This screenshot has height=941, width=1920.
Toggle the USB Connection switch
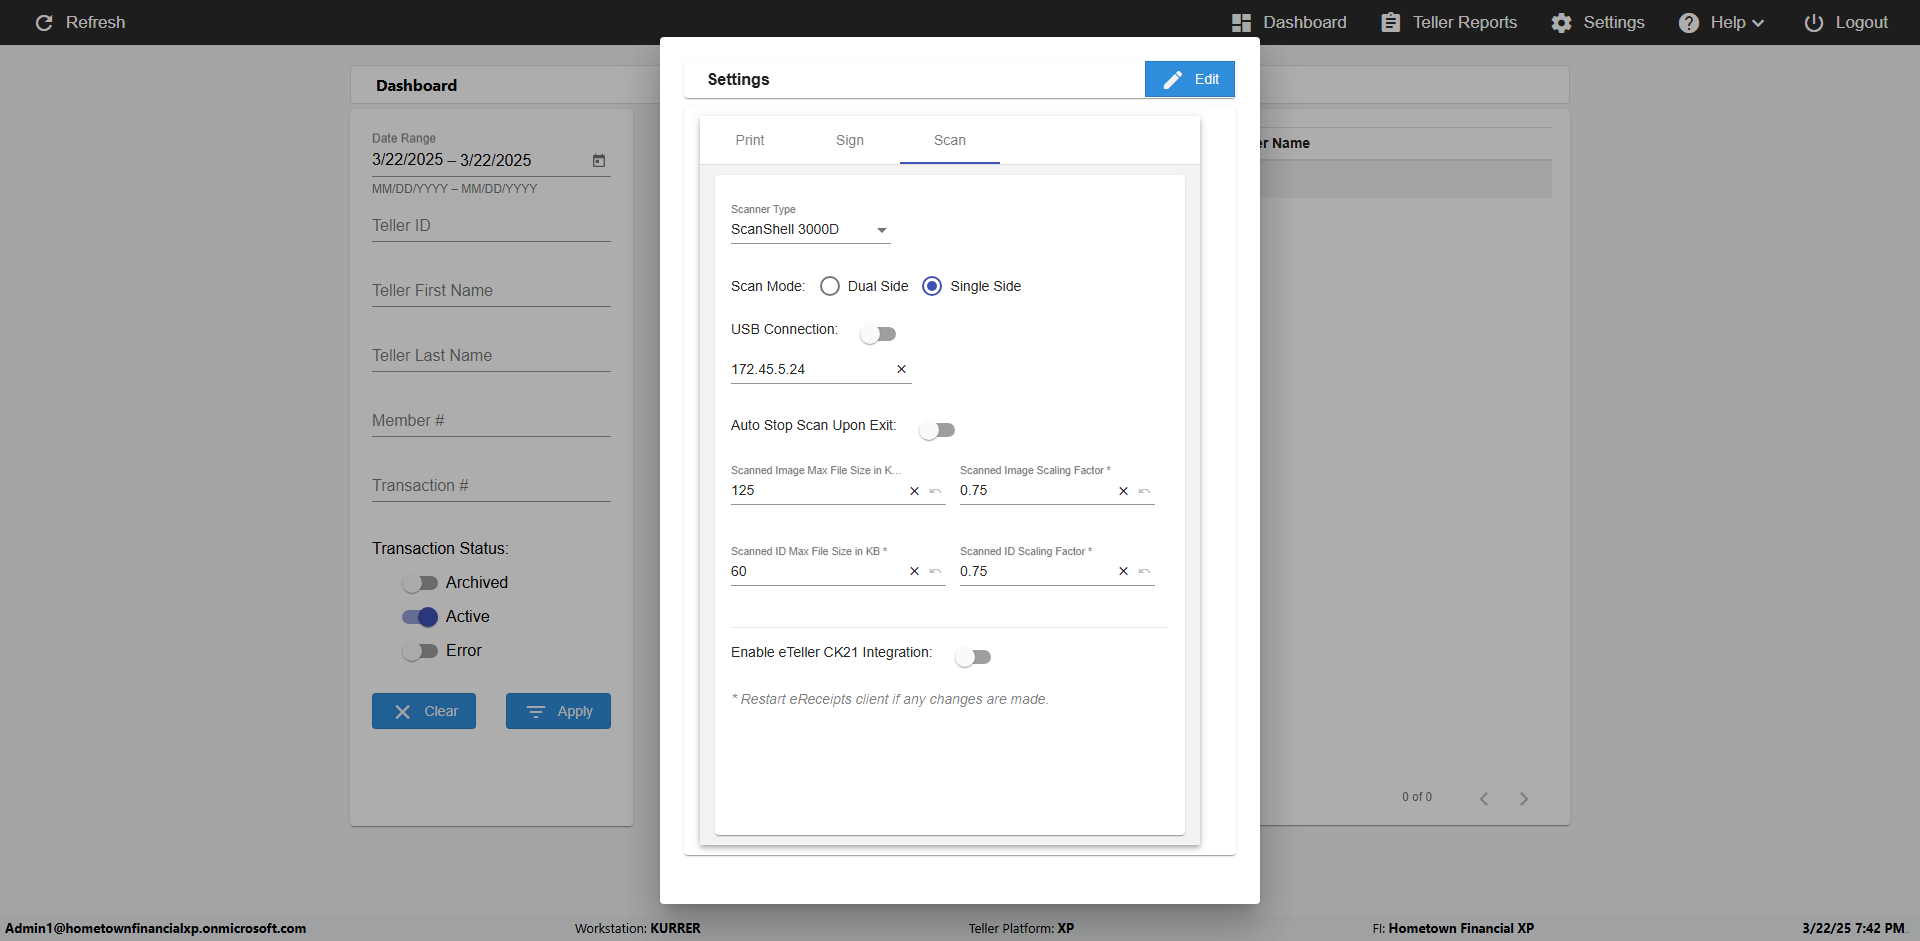(x=878, y=334)
